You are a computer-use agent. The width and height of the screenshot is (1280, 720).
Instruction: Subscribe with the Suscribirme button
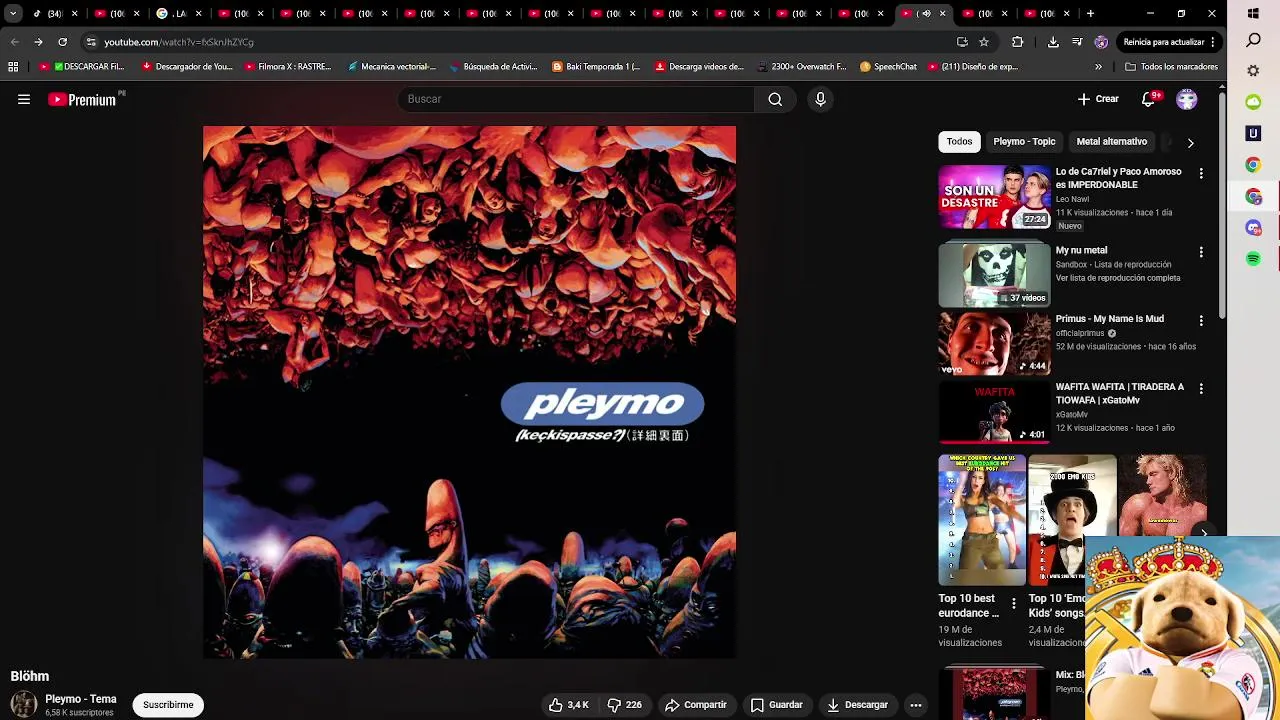coord(168,705)
